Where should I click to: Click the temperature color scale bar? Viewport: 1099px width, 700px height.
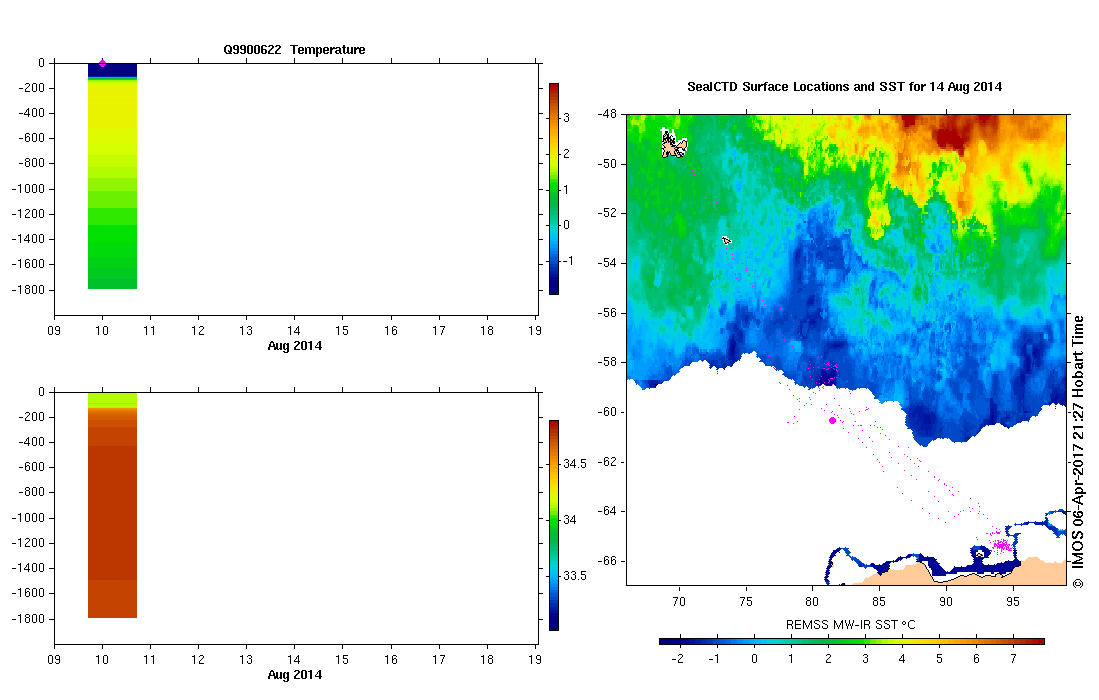[554, 188]
